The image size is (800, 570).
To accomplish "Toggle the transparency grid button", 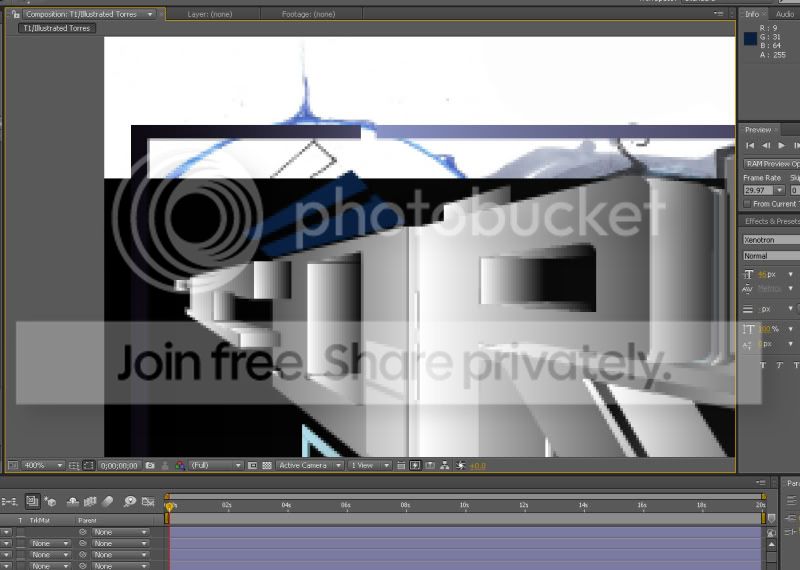I will (x=267, y=465).
